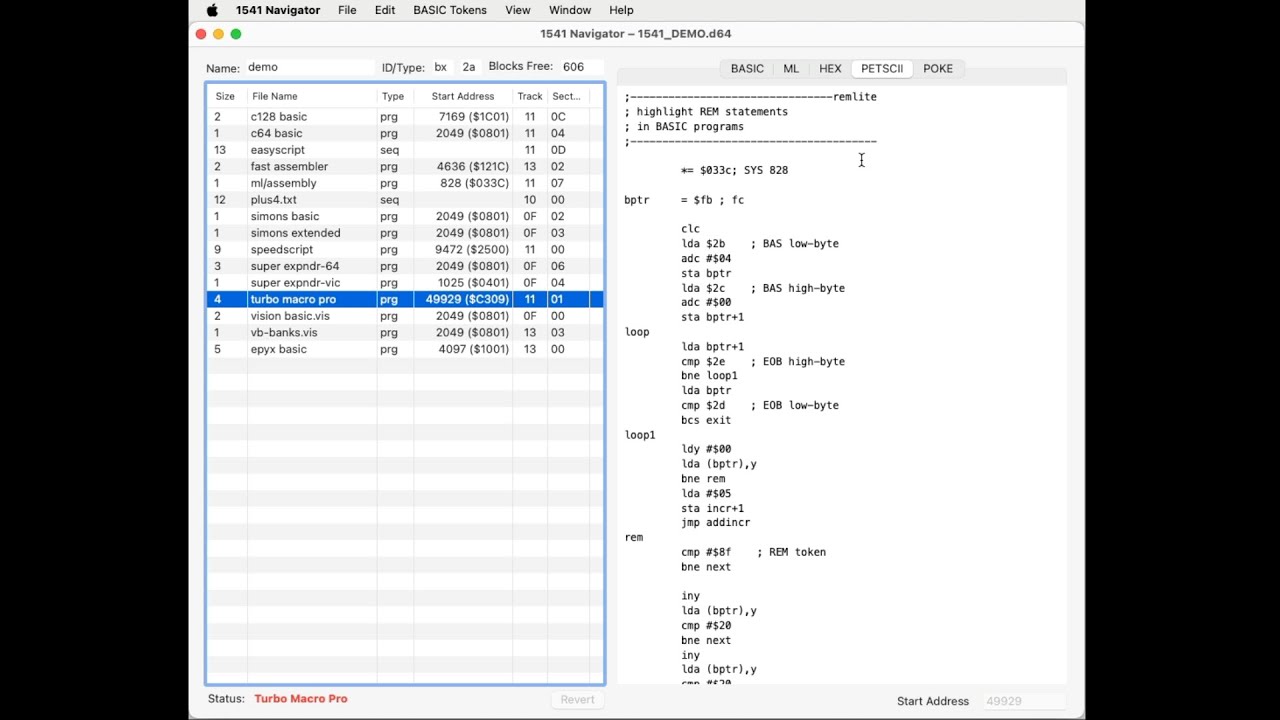Sort by the File Name column header
The height and width of the screenshot is (720, 1280).
tap(312, 96)
